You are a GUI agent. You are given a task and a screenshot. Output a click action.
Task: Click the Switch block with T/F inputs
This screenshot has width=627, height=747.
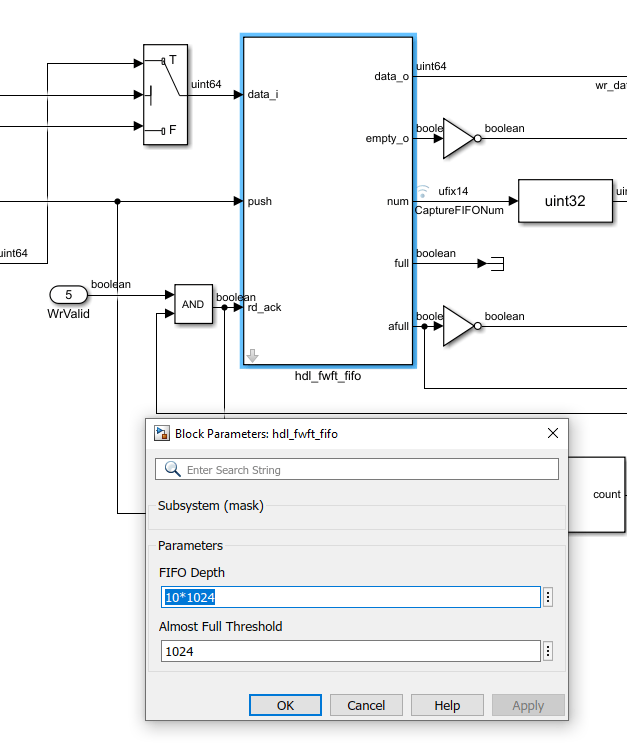click(x=165, y=94)
